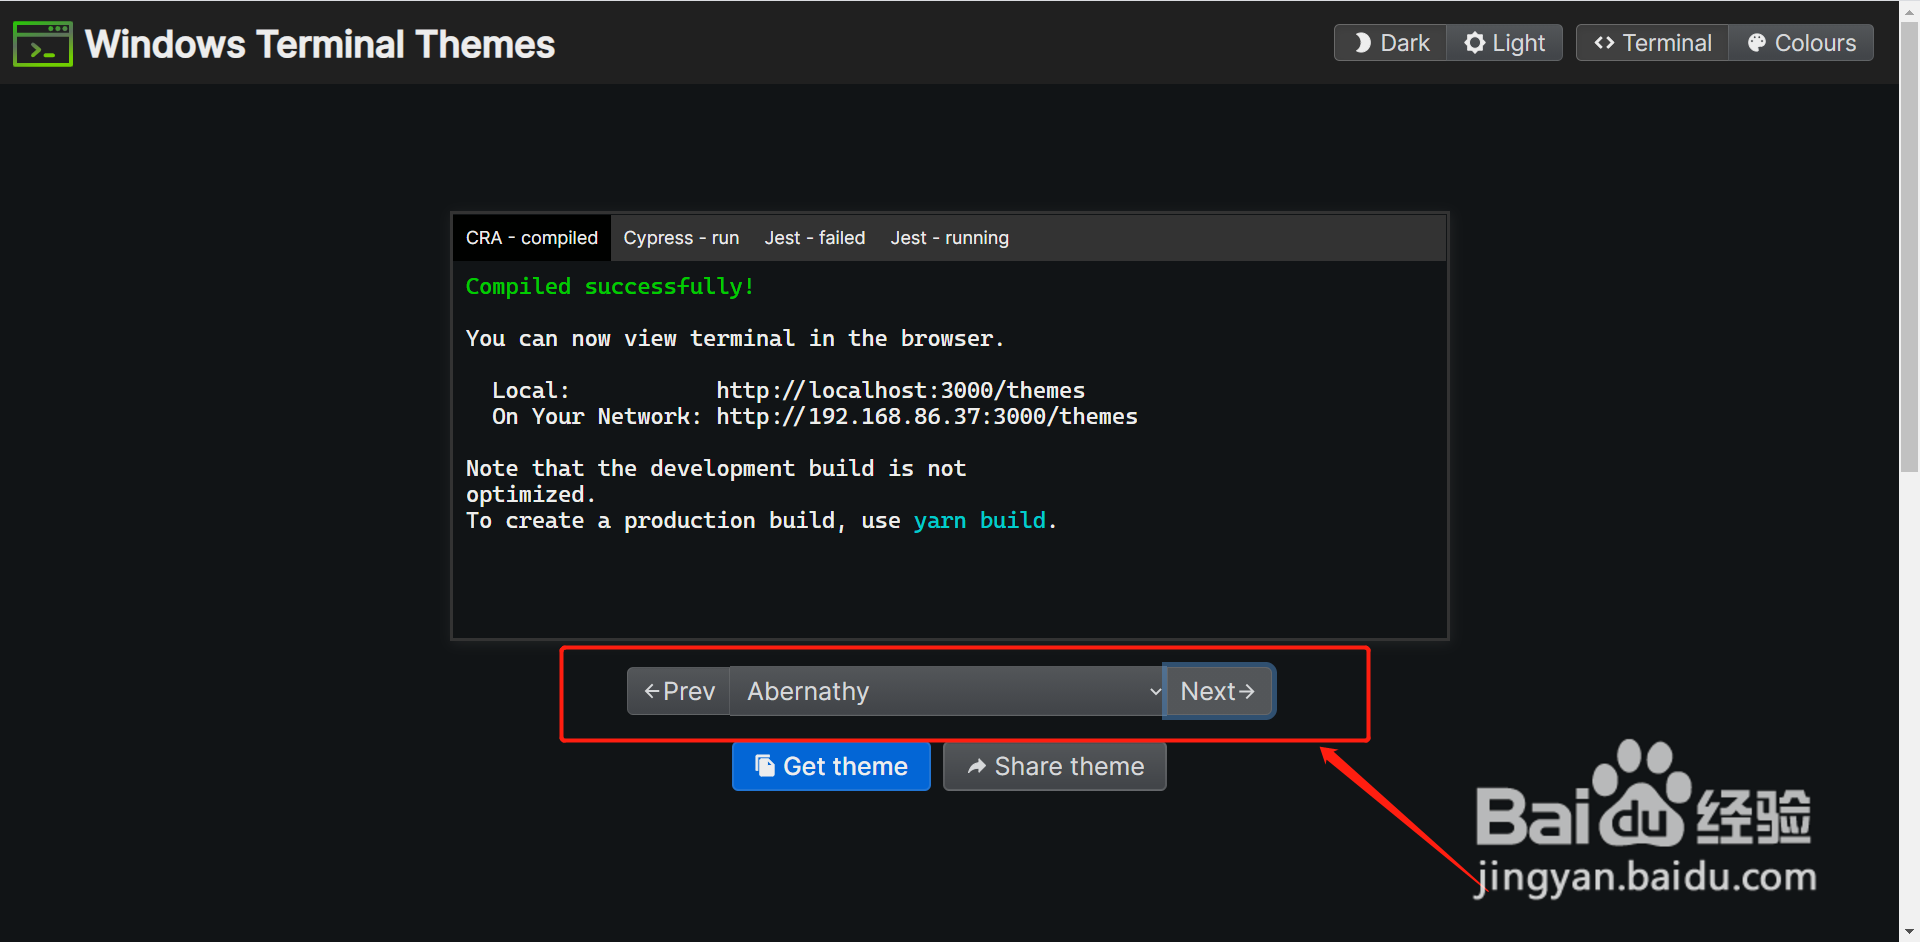The height and width of the screenshot is (942, 1920).
Task: Click the Get theme button
Action: (x=831, y=766)
